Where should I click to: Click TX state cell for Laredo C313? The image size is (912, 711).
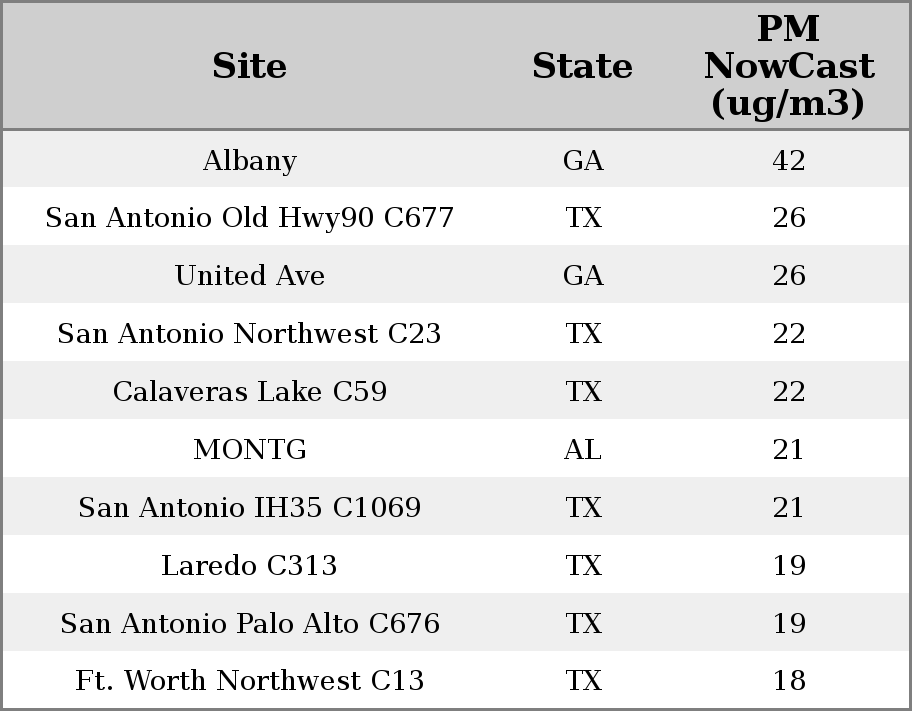tap(583, 566)
